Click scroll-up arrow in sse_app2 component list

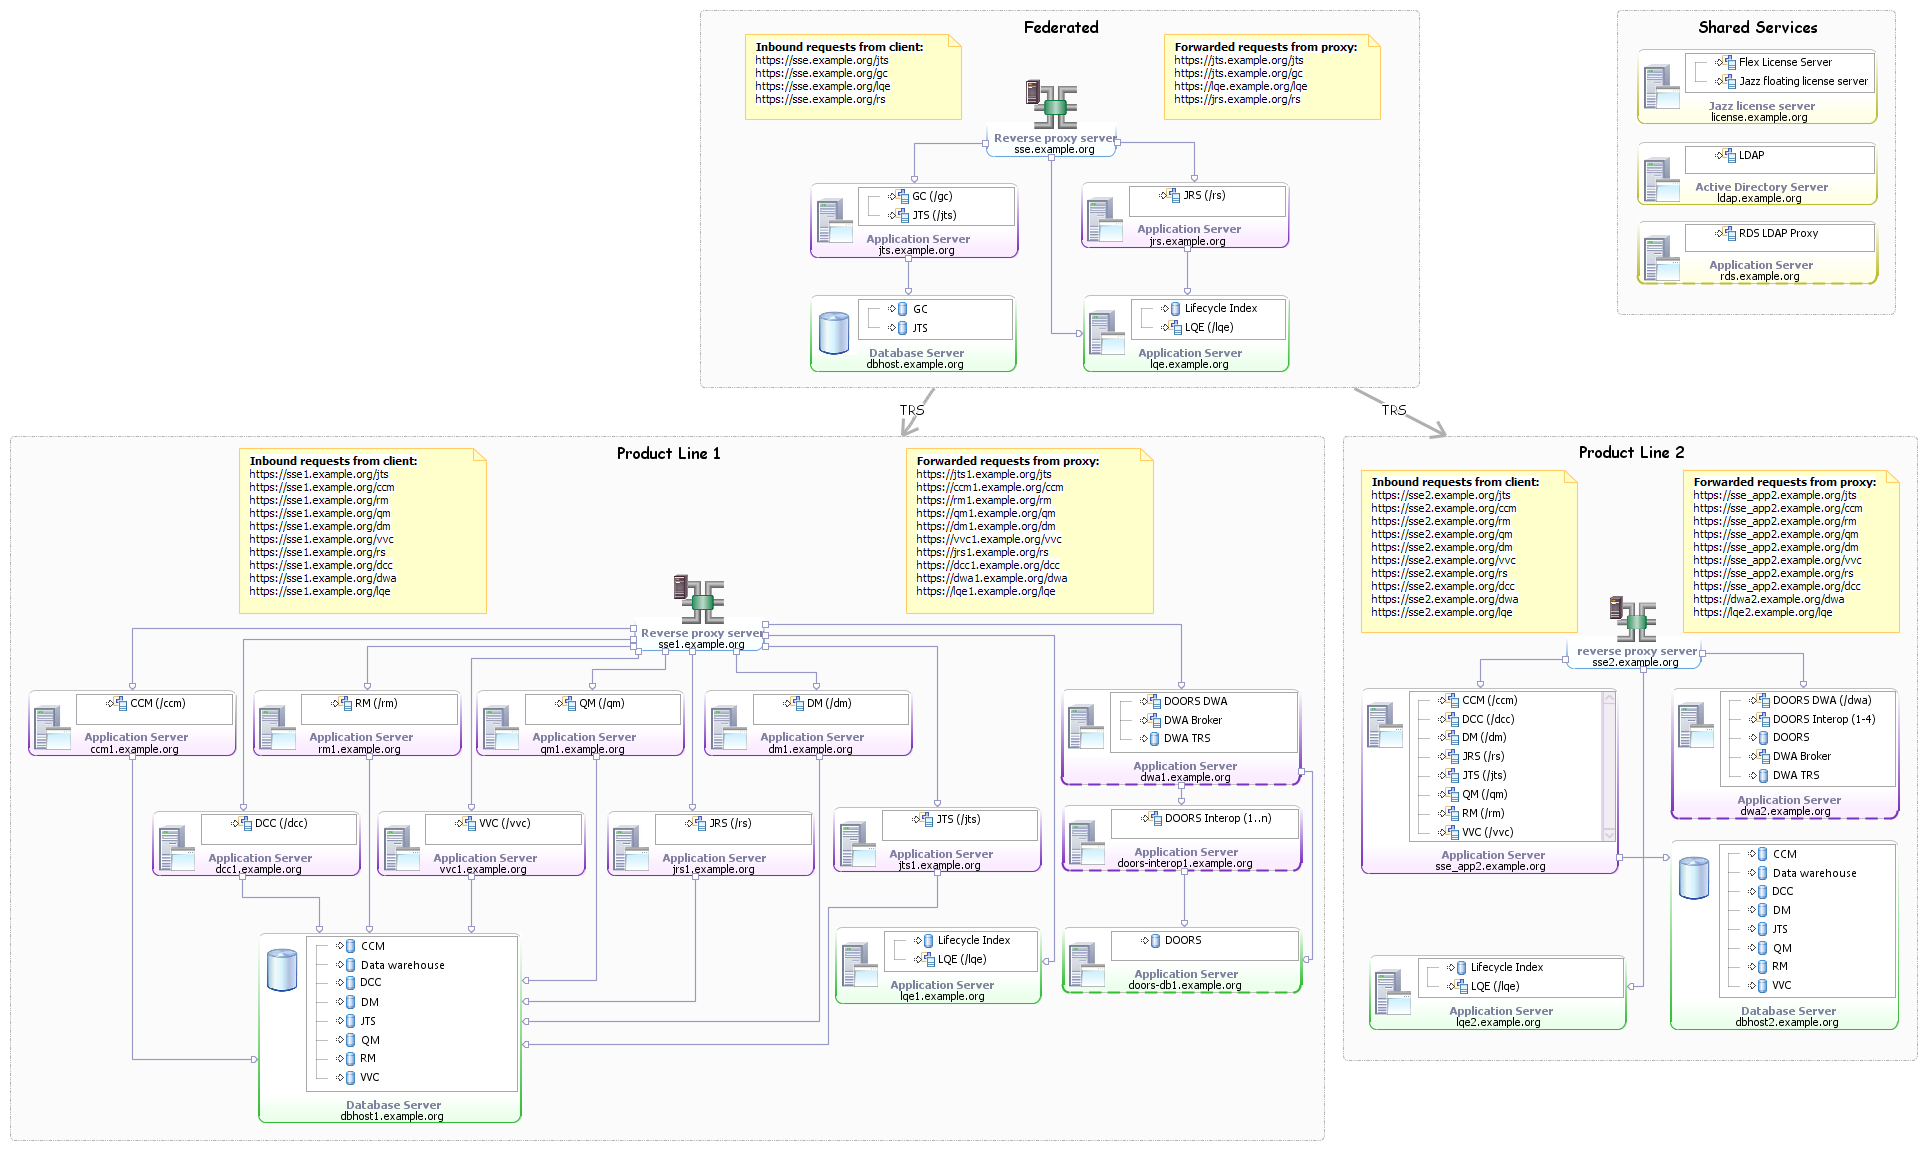click(x=1609, y=697)
